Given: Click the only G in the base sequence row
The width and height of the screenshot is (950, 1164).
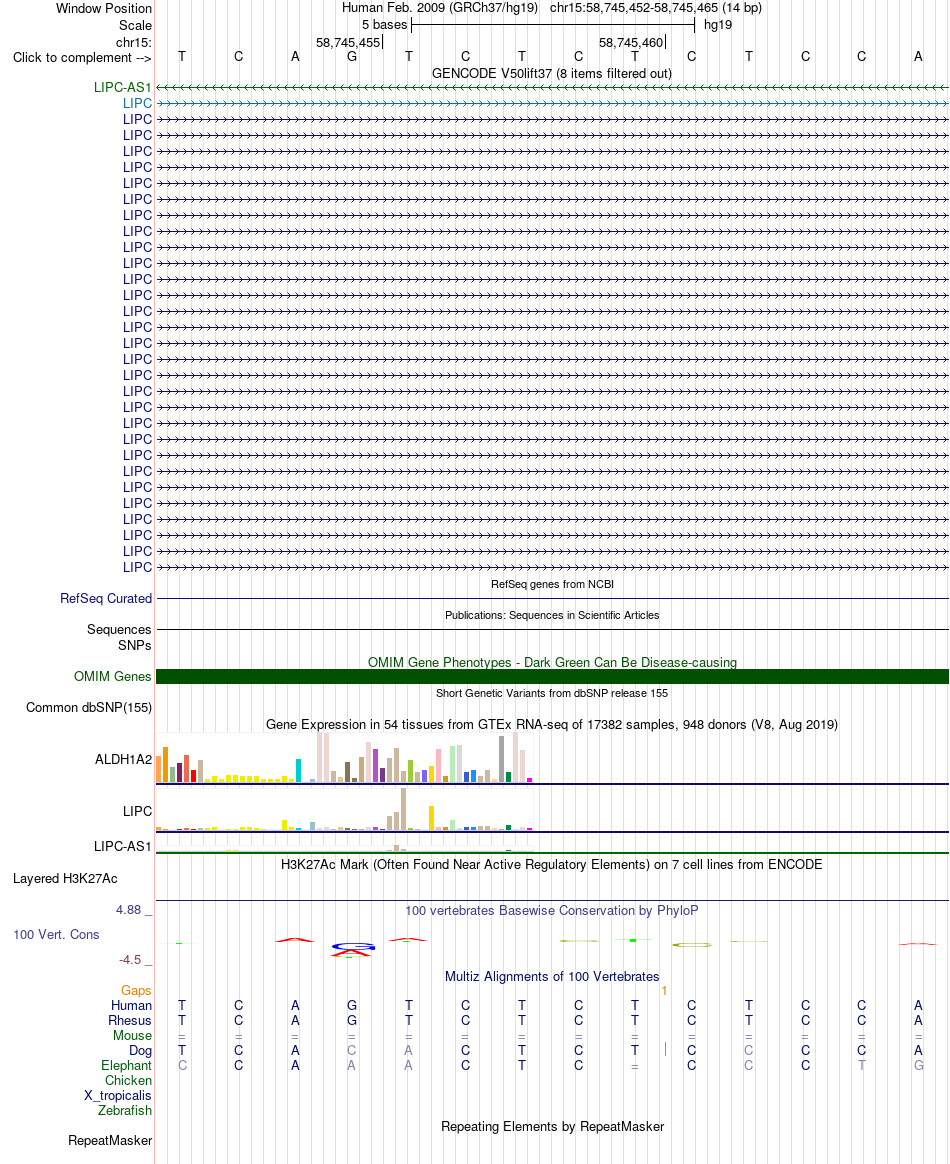Looking at the screenshot, I should 352,56.
